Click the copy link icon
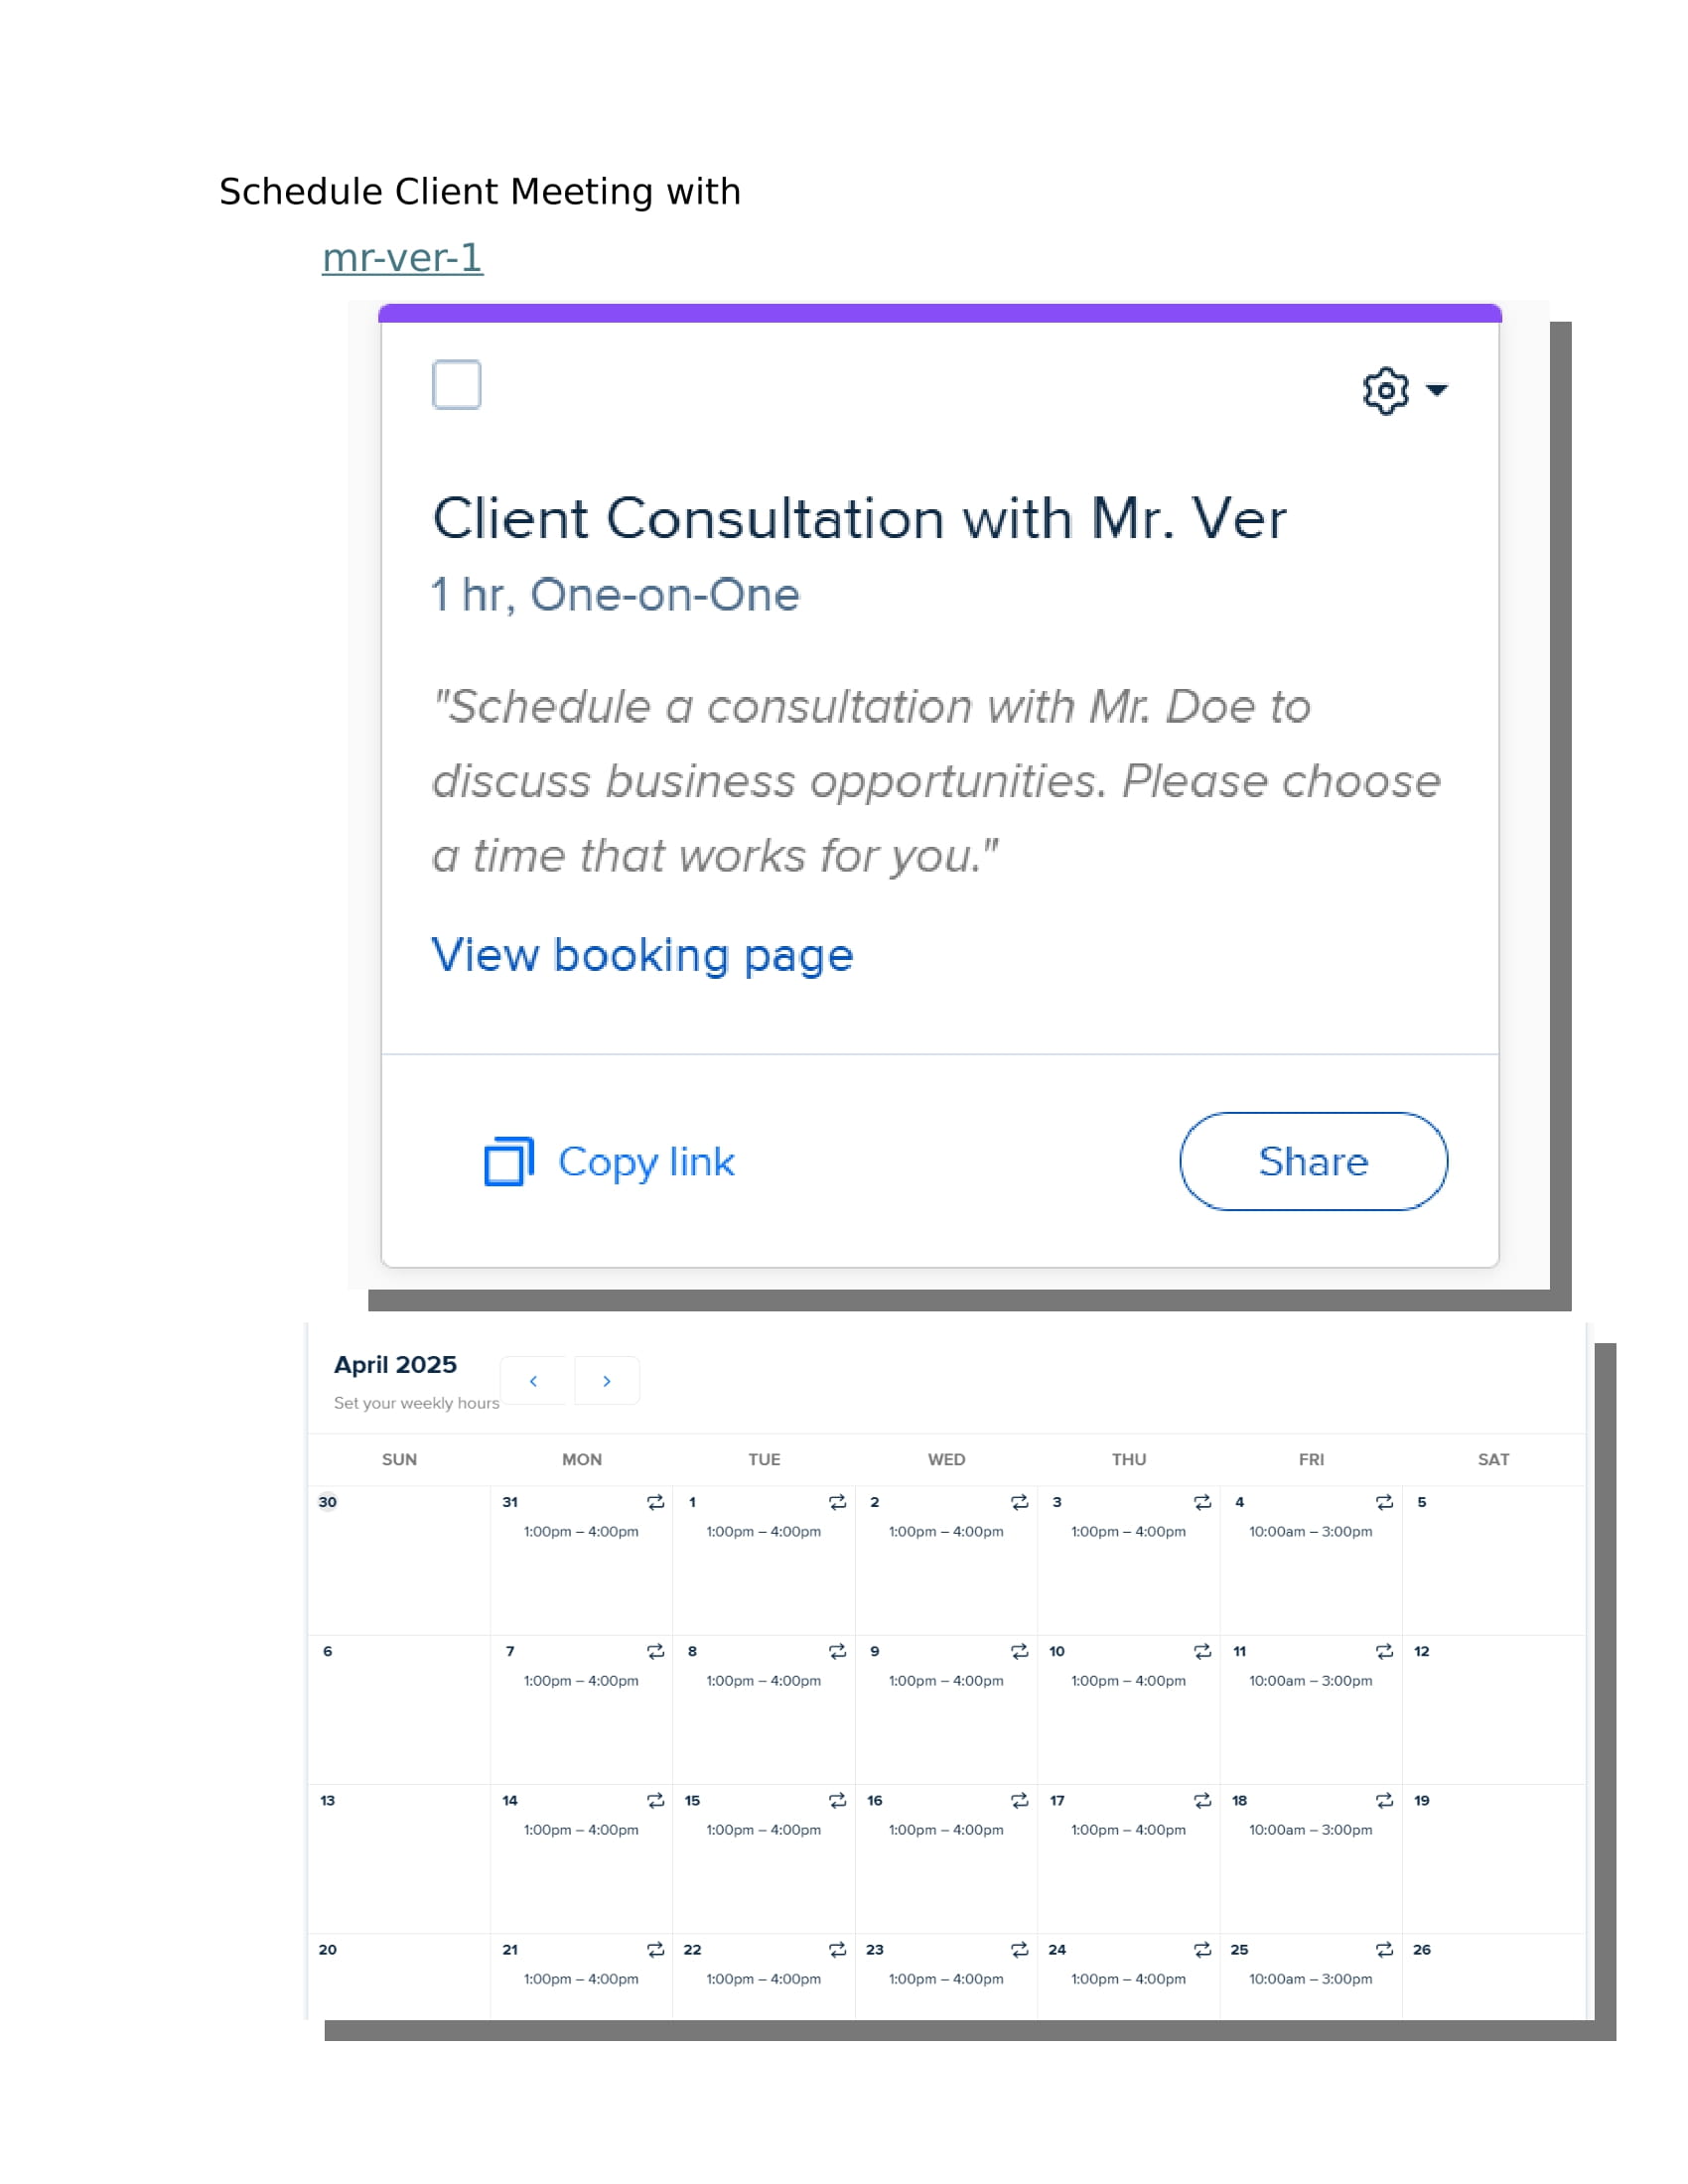 (508, 1161)
